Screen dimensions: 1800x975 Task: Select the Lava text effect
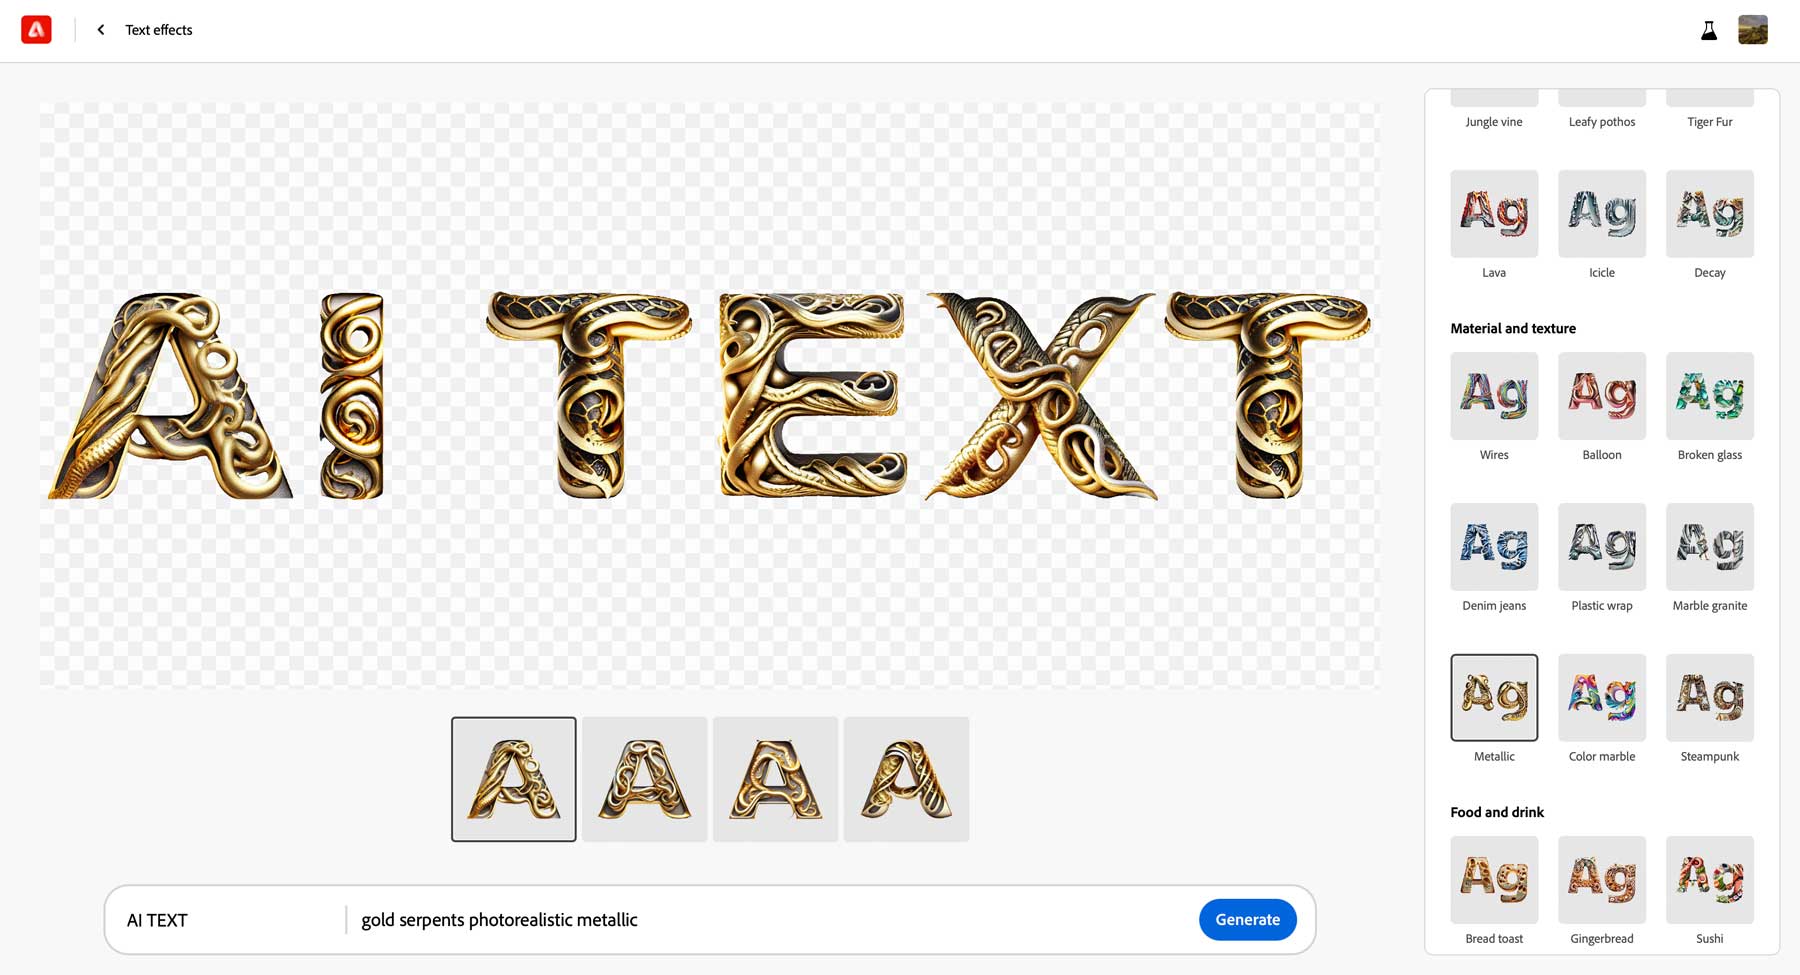point(1494,213)
